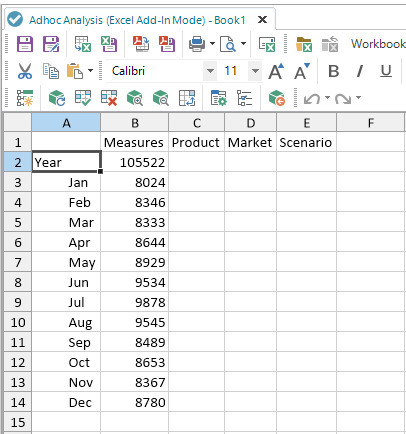Viewport: 406px width, 434px height.
Task: Expand the font name dropdown
Action: (210, 71)
